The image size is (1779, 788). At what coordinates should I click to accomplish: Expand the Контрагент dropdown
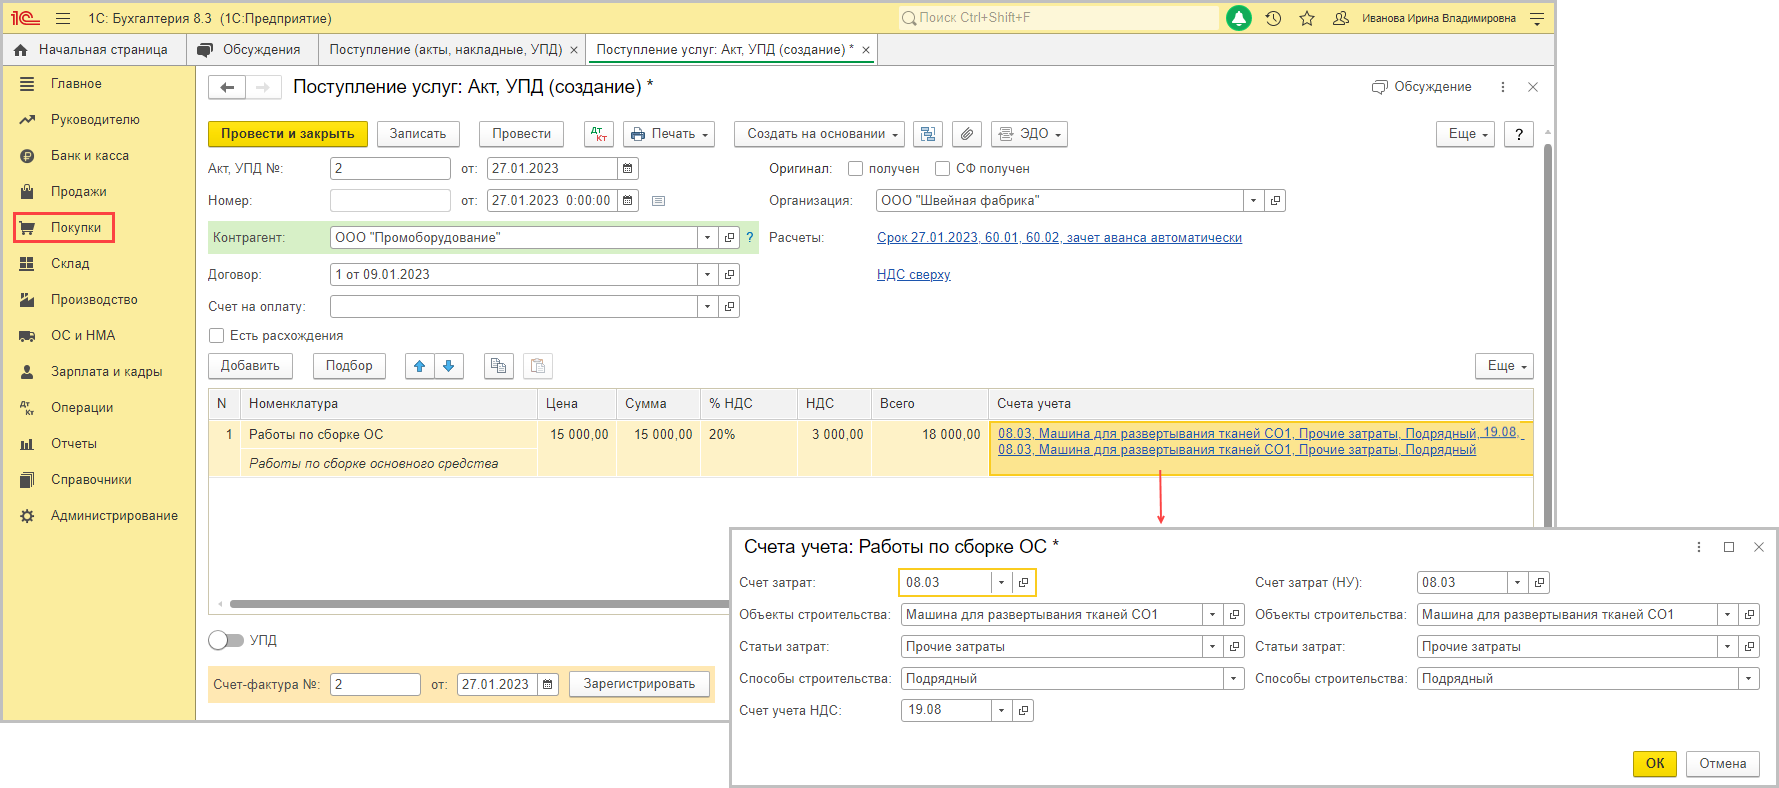coord(708,238)
